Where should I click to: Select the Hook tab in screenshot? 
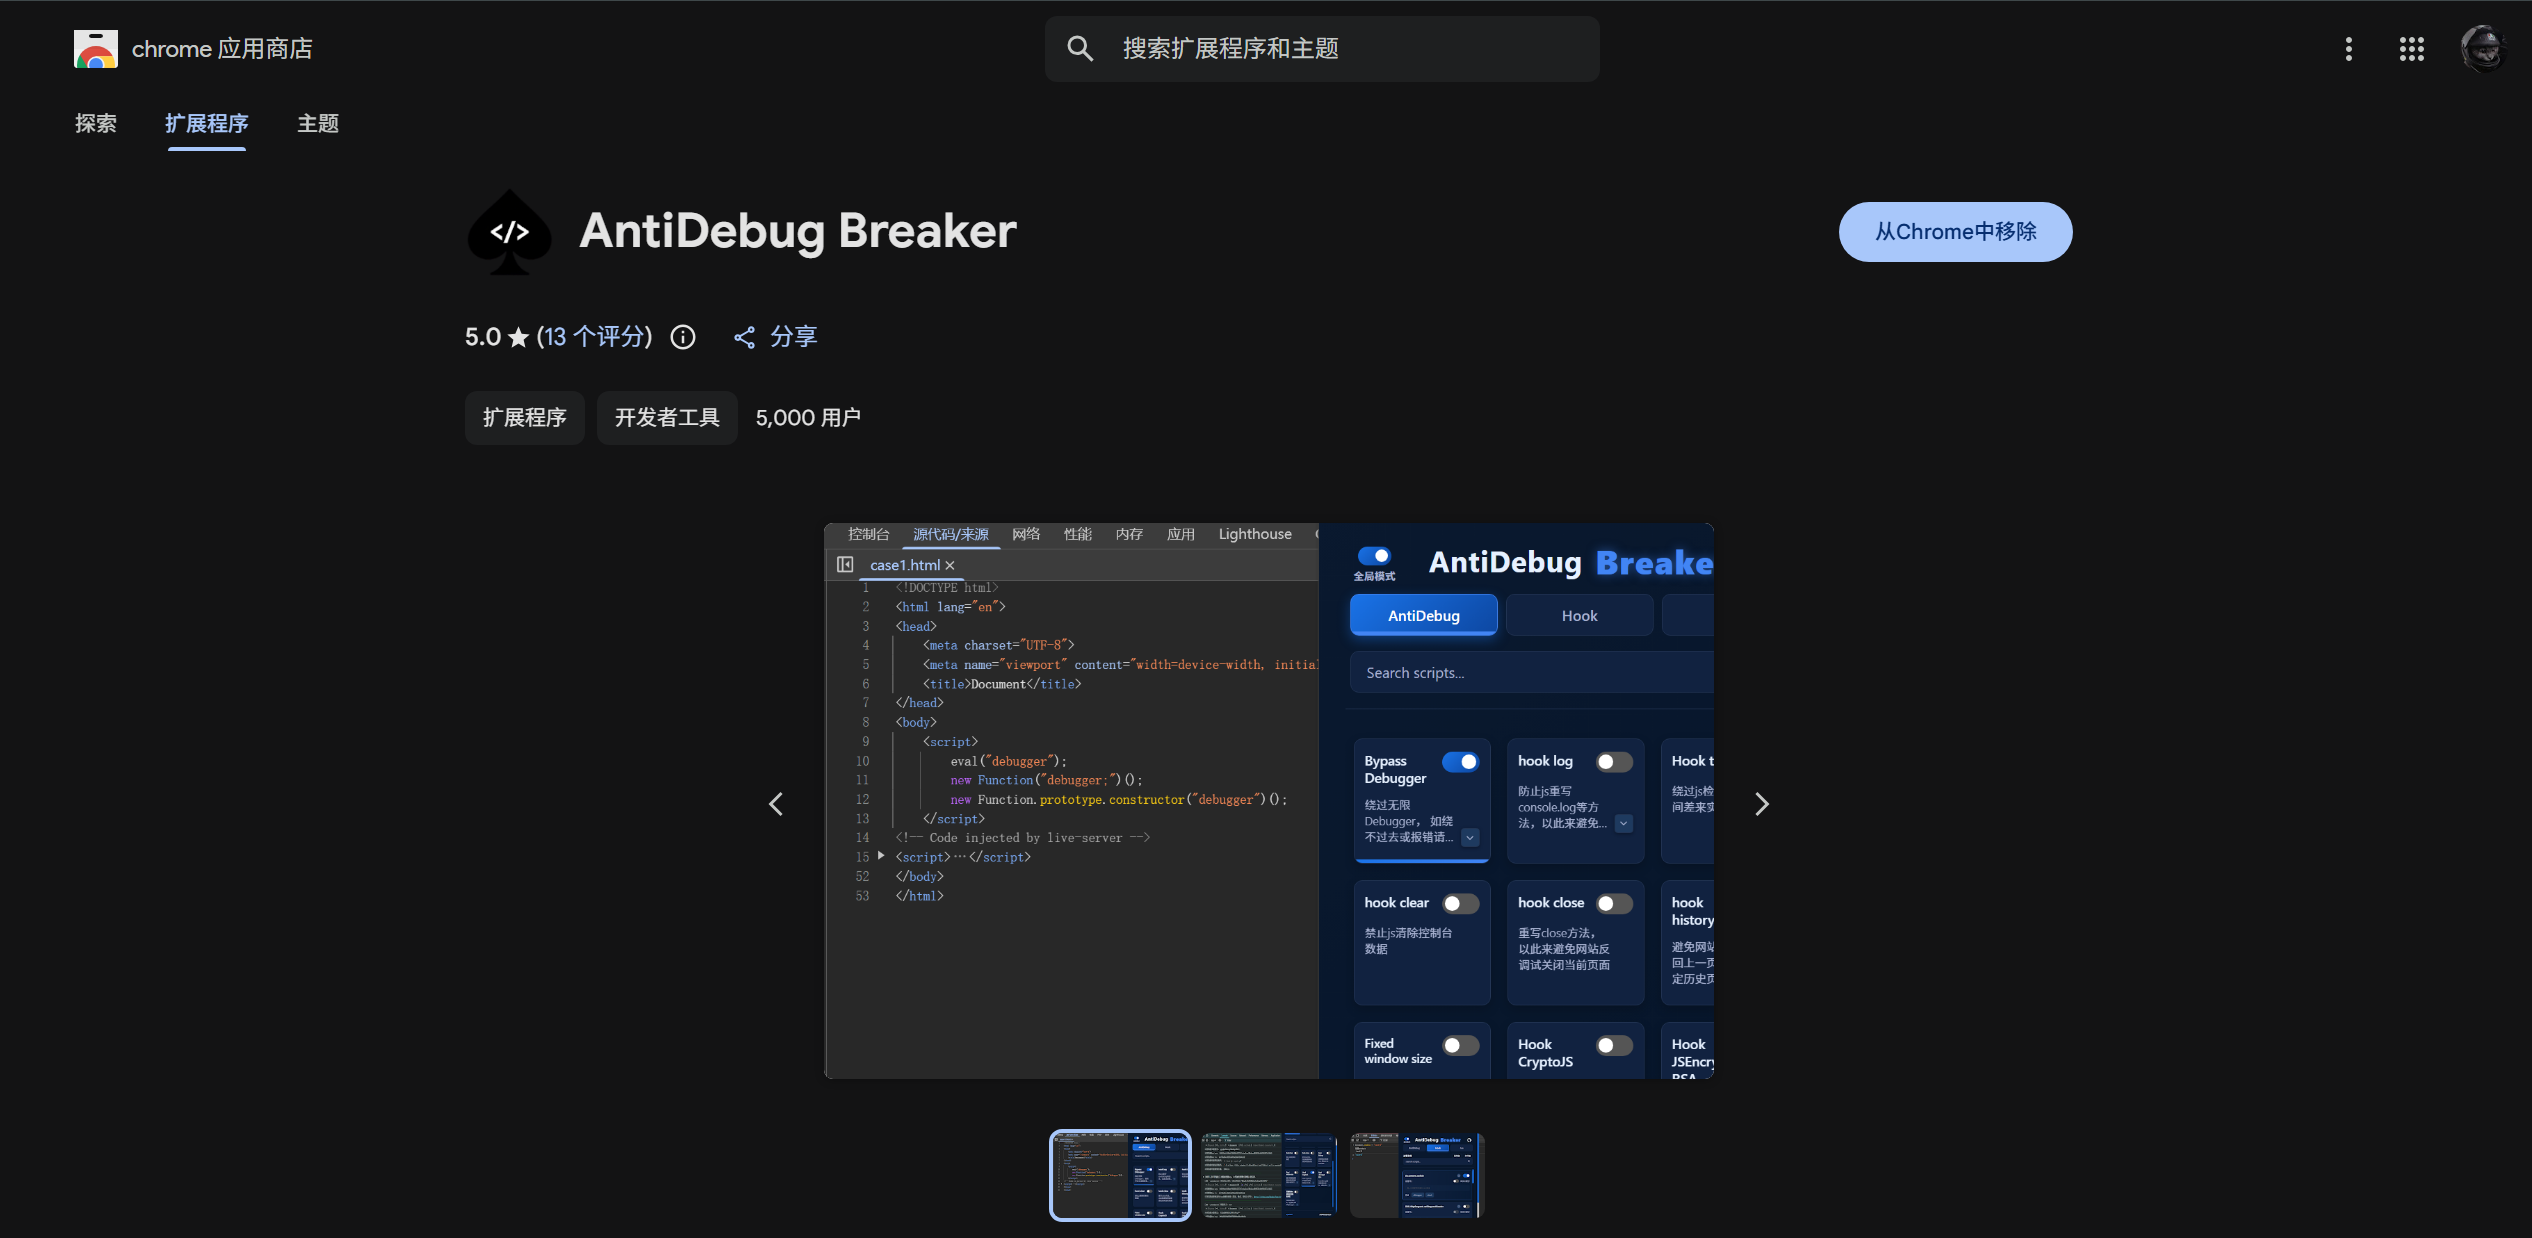point(1580,616)
